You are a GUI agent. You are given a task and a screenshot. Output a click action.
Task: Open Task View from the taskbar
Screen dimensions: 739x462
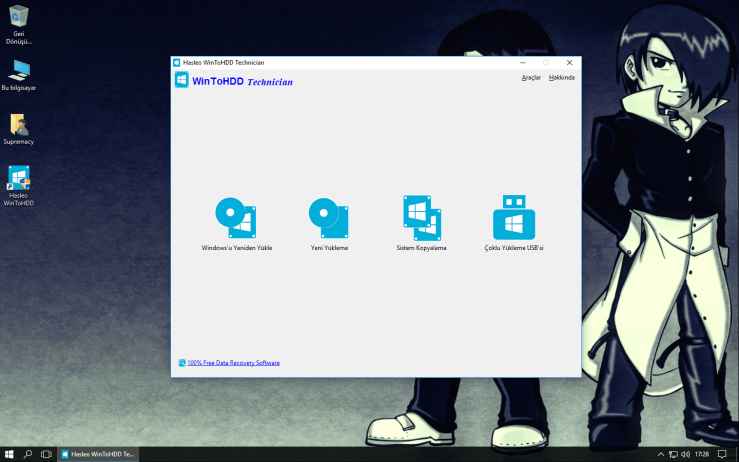pos(46,454)
